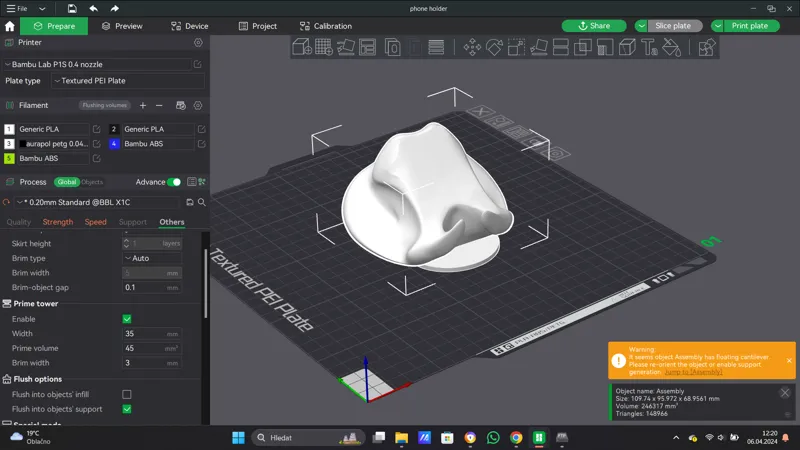Select the Move tool icon
The image size is (800, 450).
pos(472,47)
